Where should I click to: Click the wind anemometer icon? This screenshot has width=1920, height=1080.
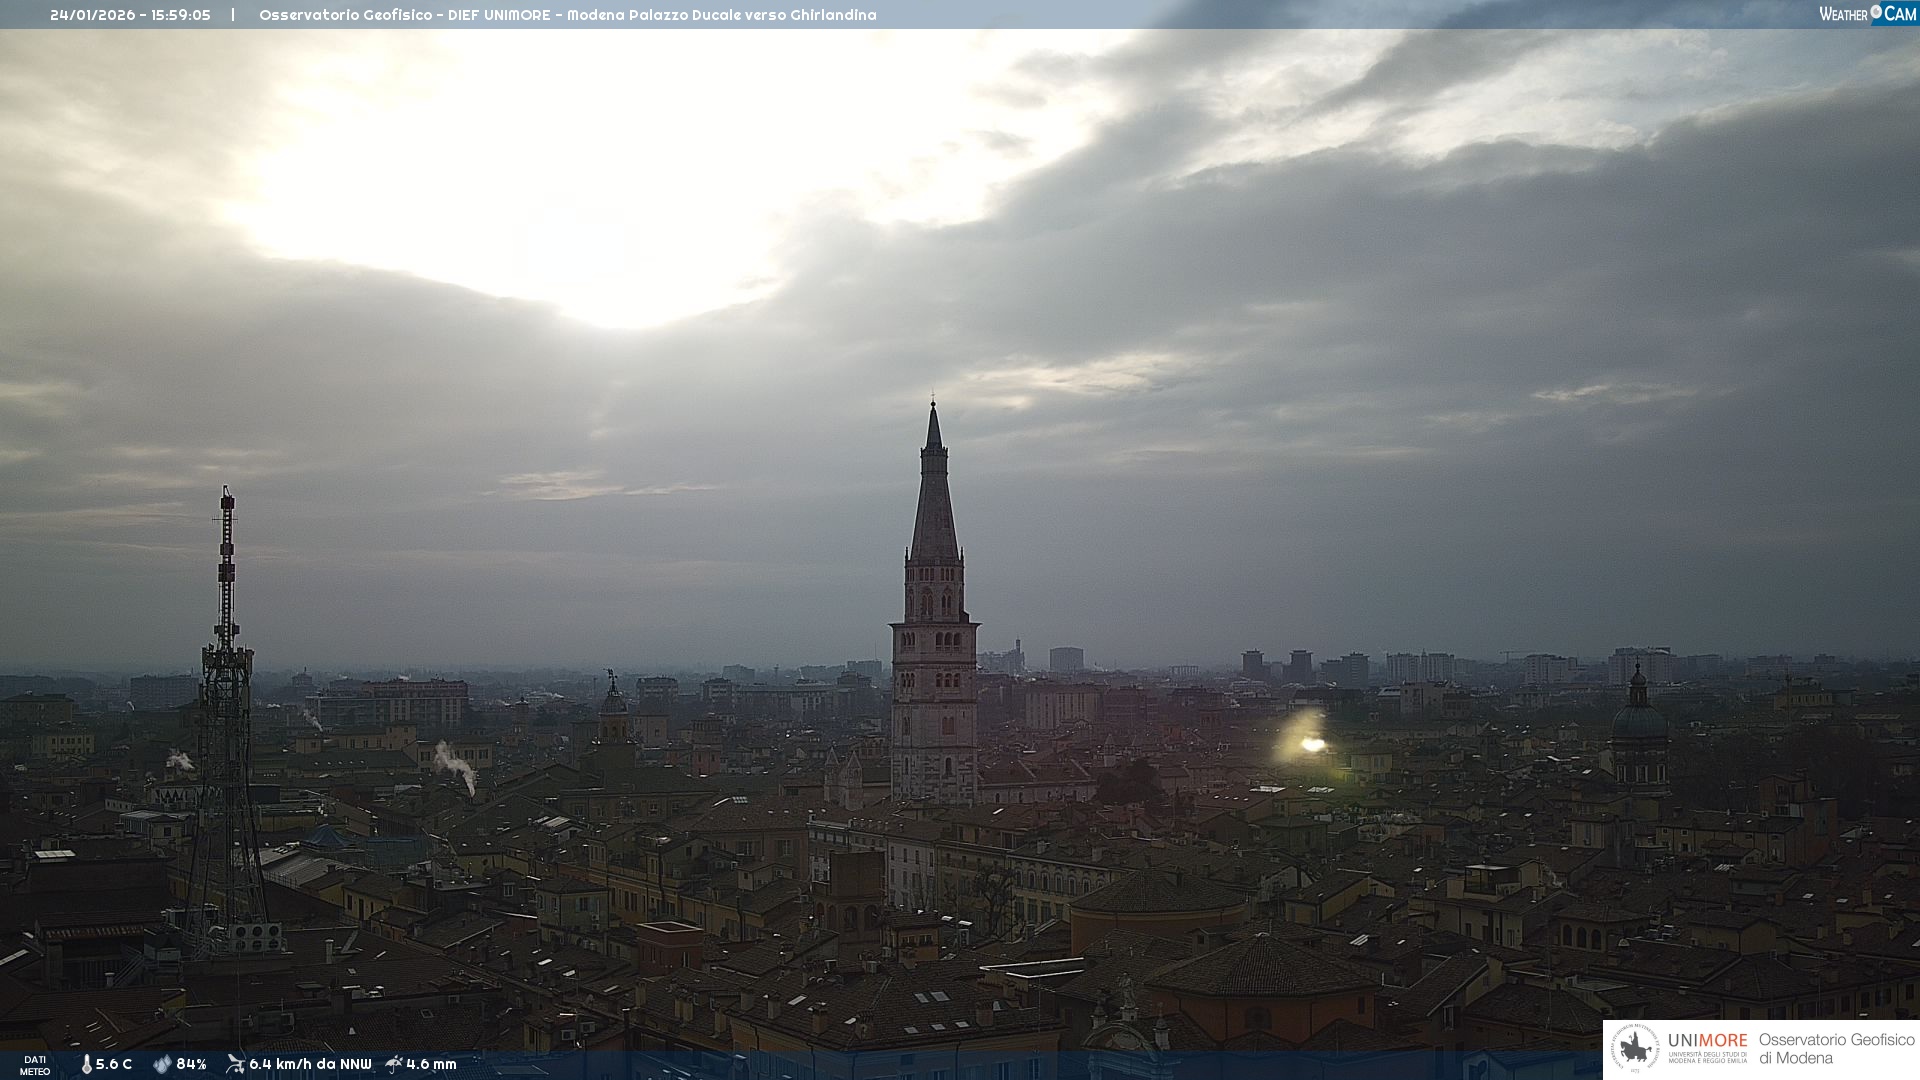coord(235,1064)
